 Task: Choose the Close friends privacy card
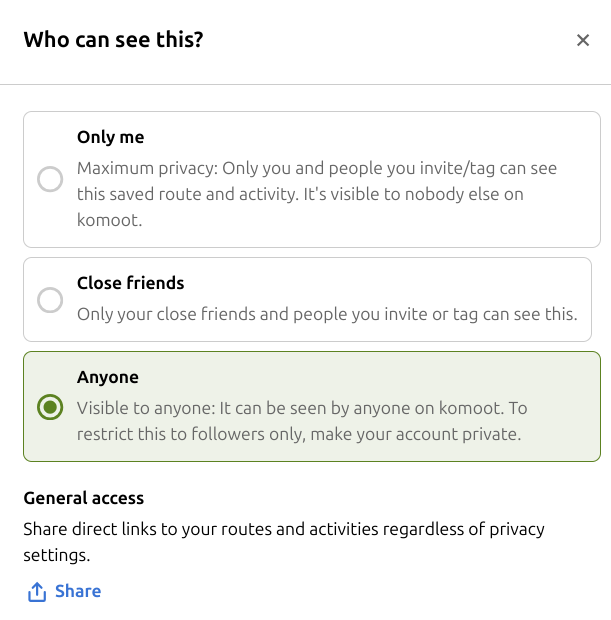click(x=307, y=300)
